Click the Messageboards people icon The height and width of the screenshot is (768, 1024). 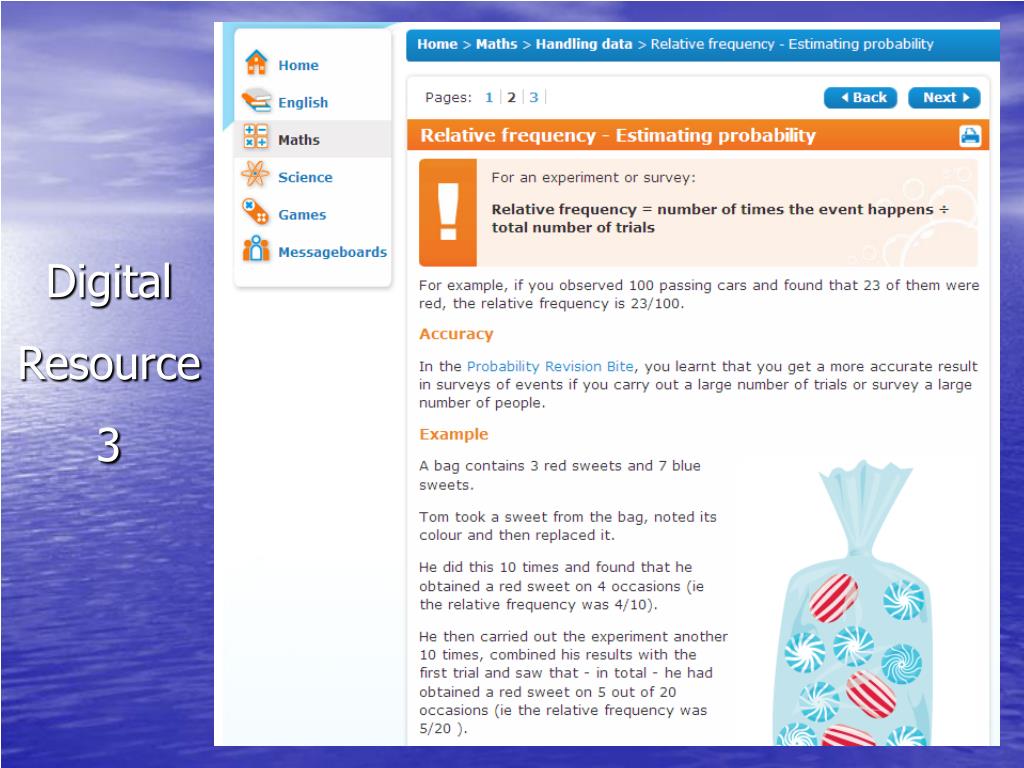pyautogui.click(x=256, y=249)
